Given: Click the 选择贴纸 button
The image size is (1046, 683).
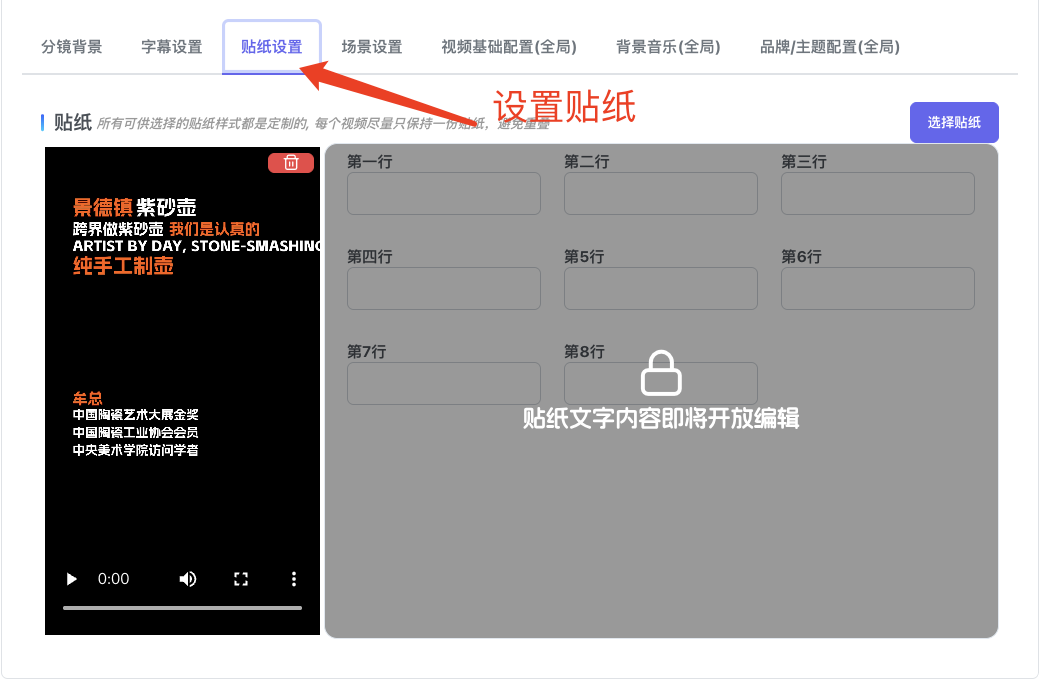Looking at the screenshot, I should (953, 123).
